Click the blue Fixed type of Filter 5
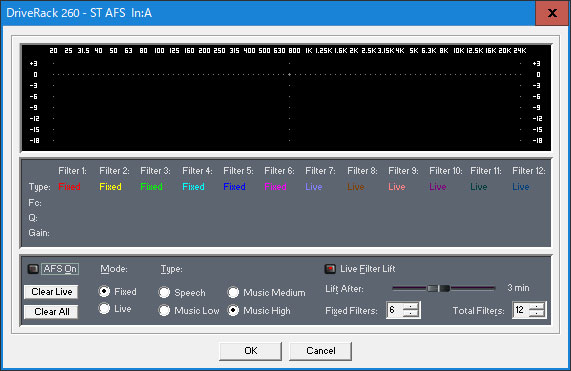The width and height of the screenshot is (571, 371). coord(235,187)
